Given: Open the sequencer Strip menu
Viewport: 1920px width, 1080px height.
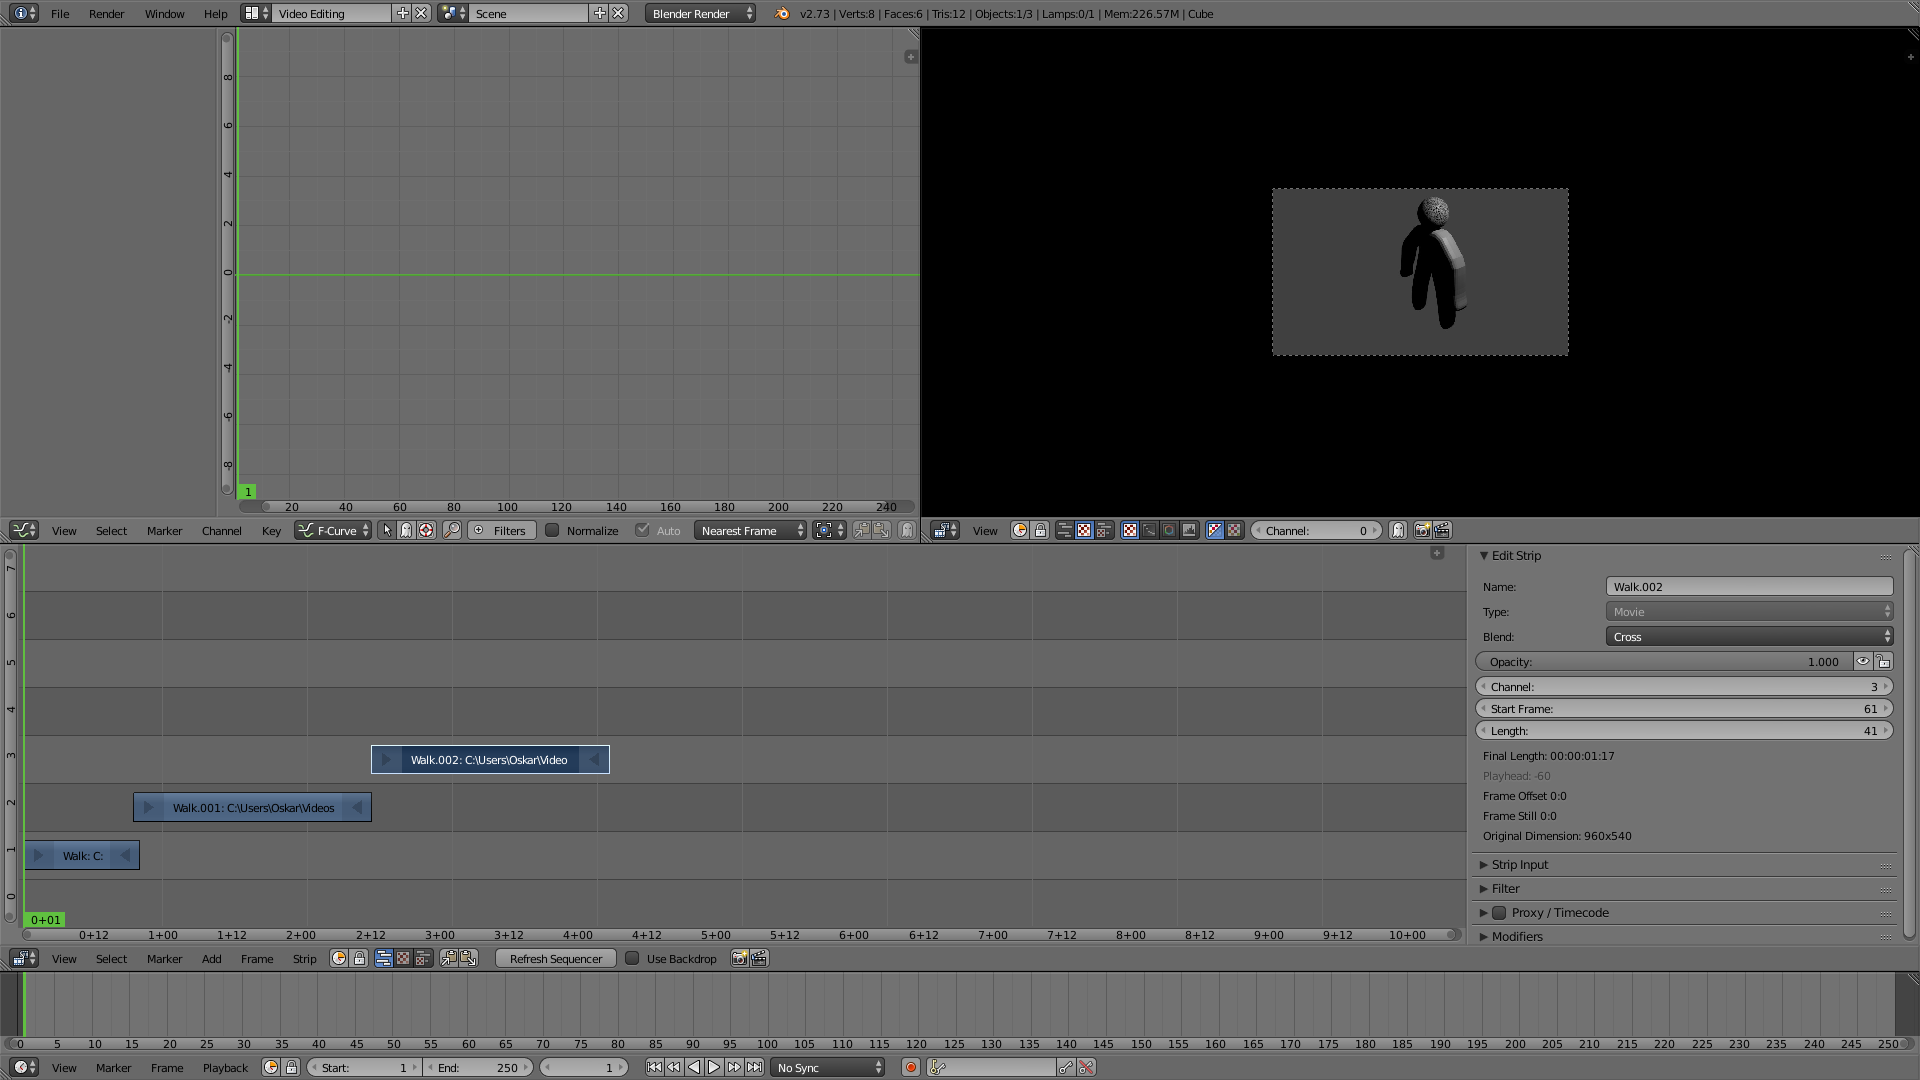Looking at the screenshot, I should point(304,958).
